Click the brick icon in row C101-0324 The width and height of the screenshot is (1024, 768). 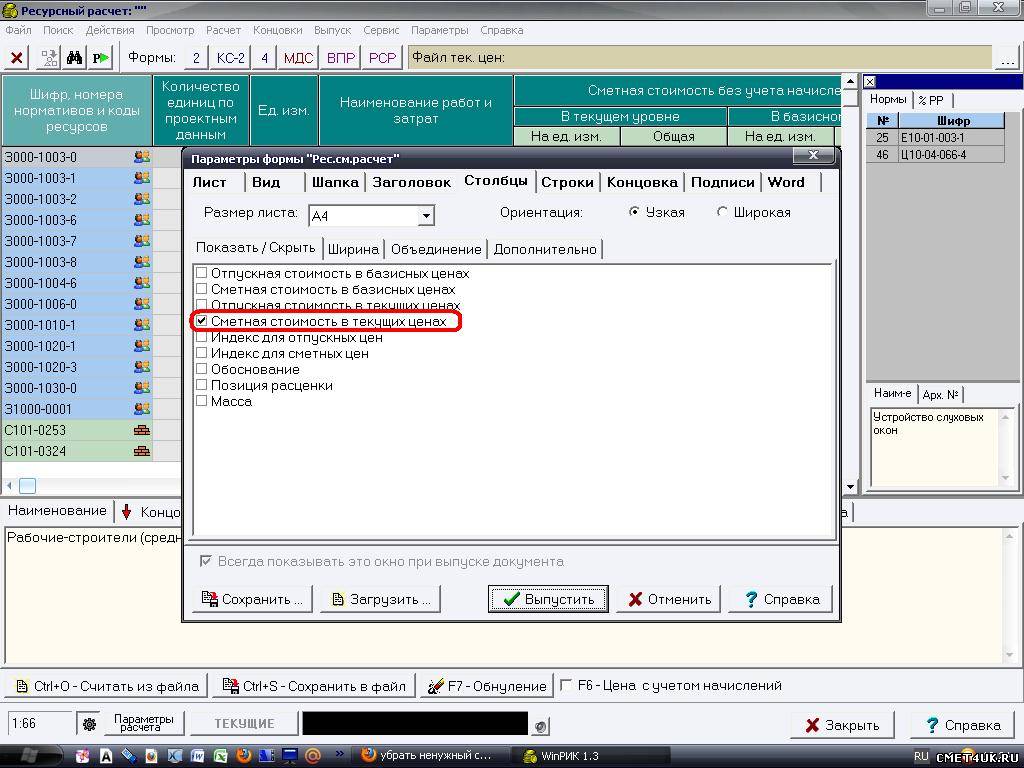[x=142, y=451]
